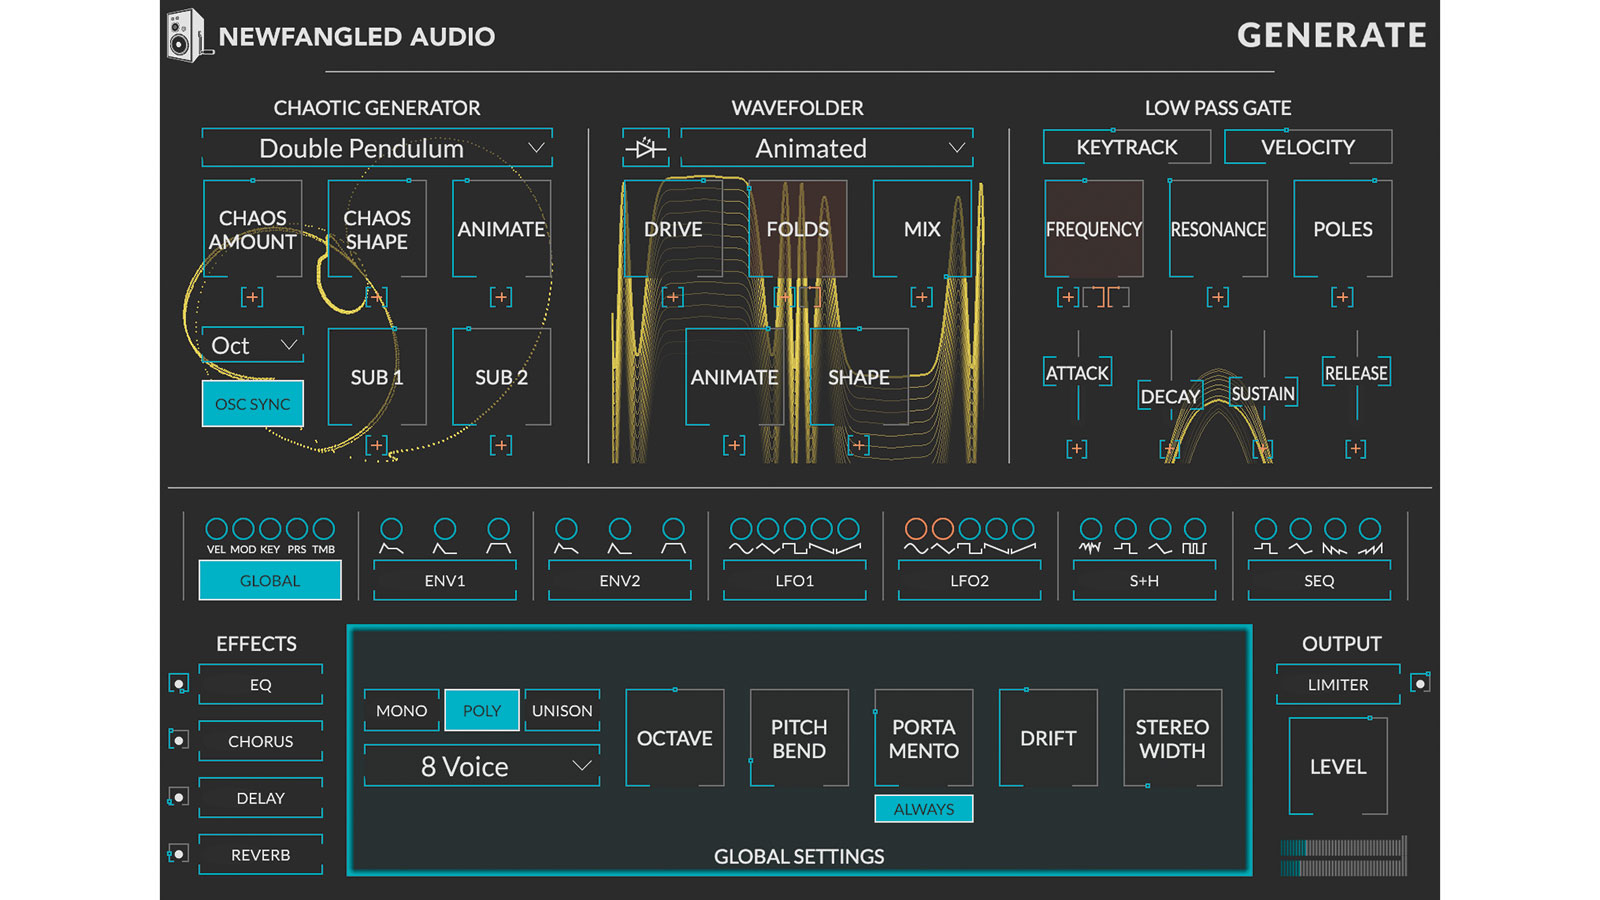Disable OSC SYNC
This screenshot has height=900, width=1600.
click(x=252, y=404)
